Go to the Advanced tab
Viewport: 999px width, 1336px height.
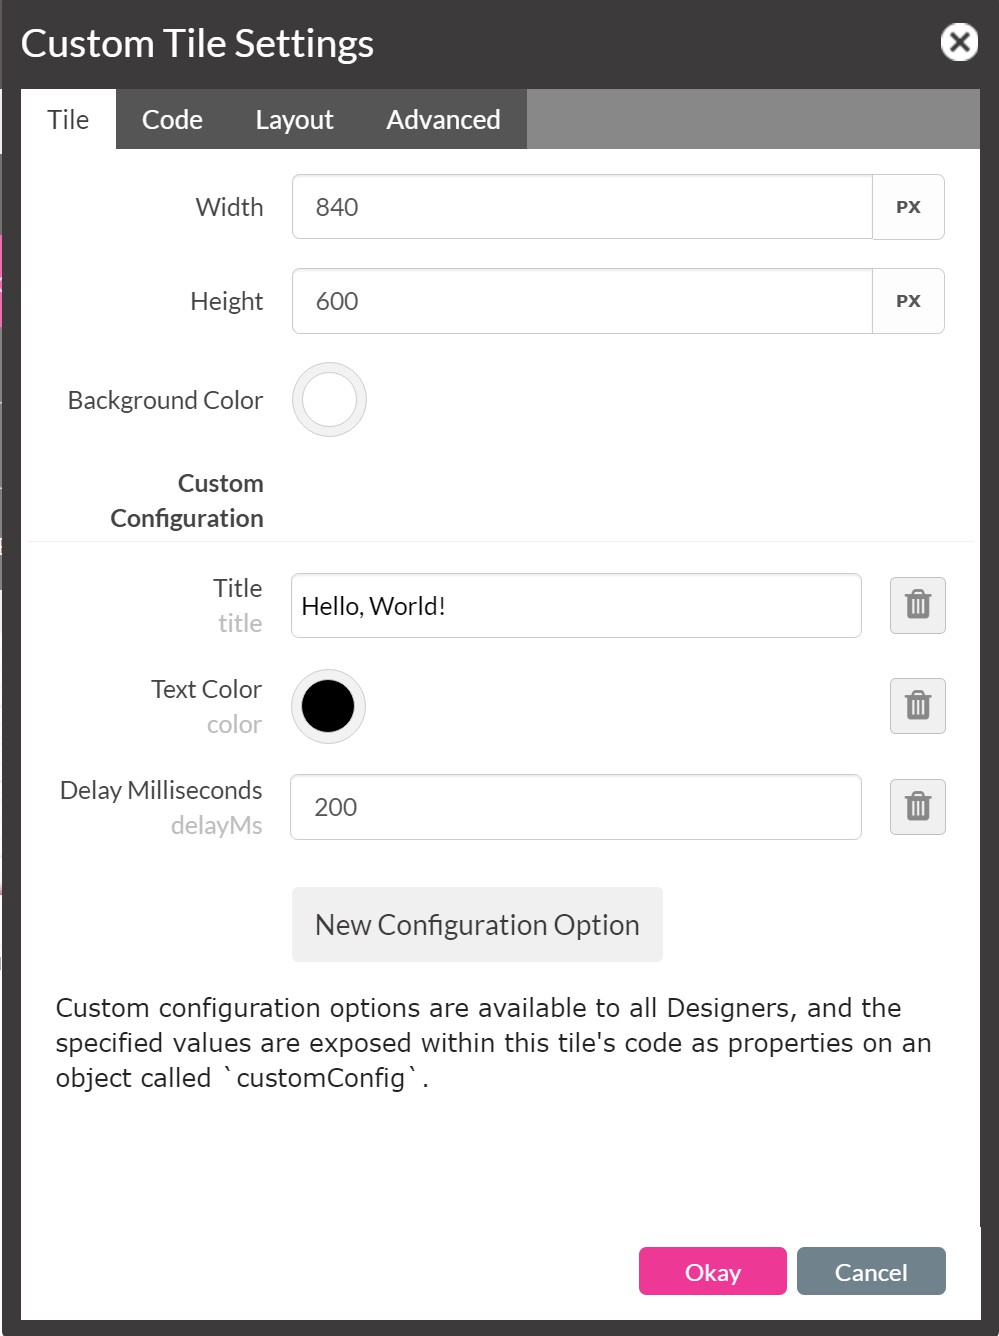443,120
